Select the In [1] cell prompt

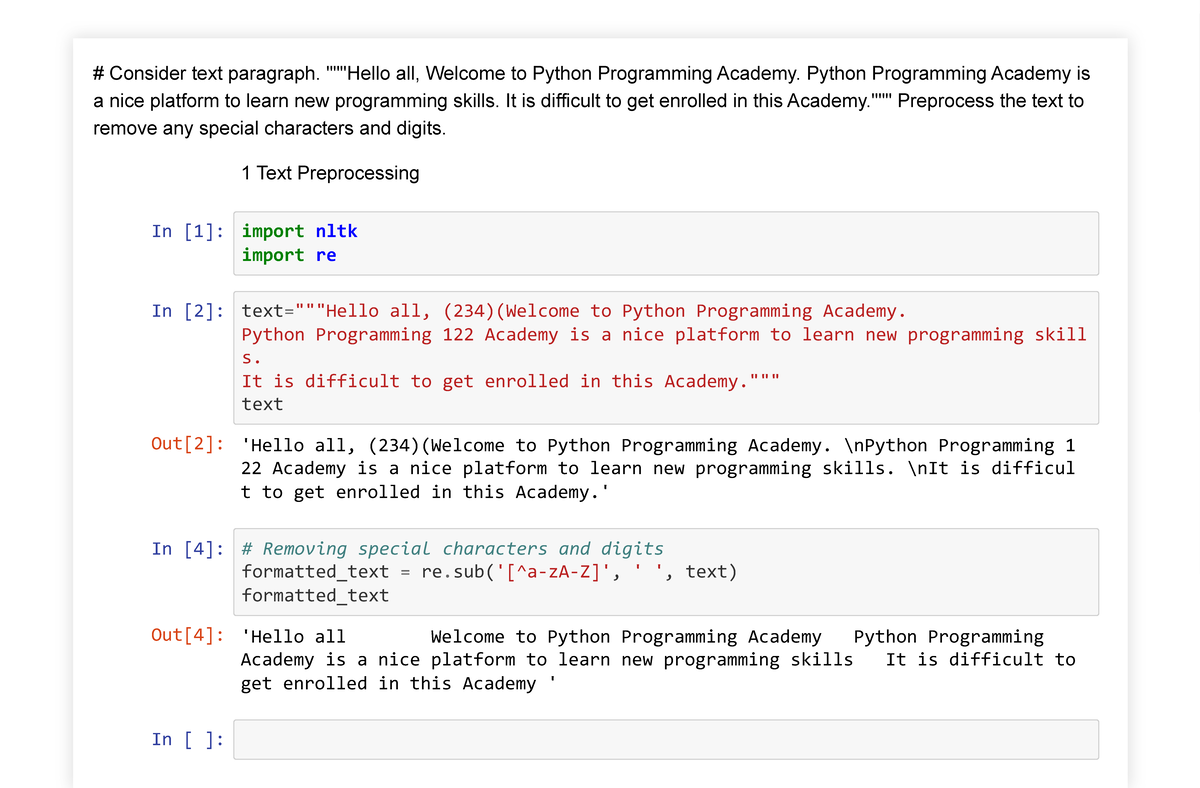point(188,231)
